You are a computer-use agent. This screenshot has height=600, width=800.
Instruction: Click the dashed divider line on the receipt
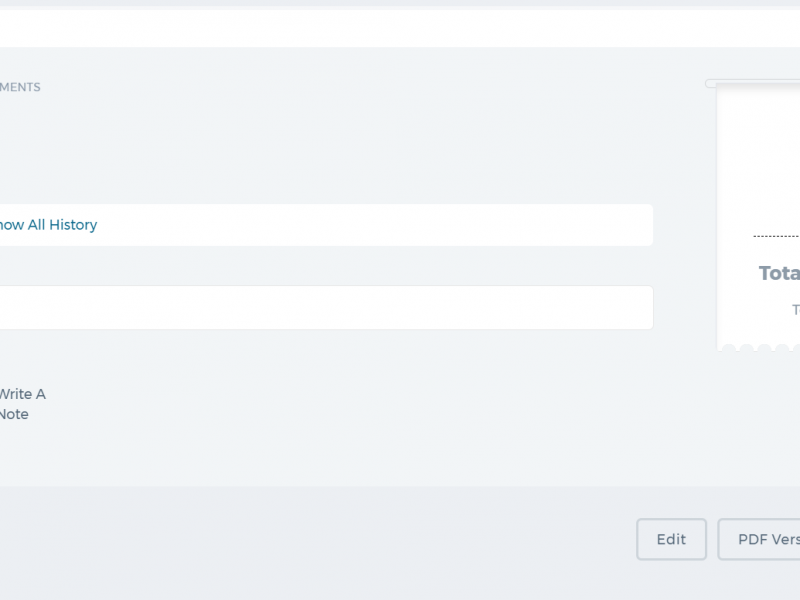coord(777,236)
